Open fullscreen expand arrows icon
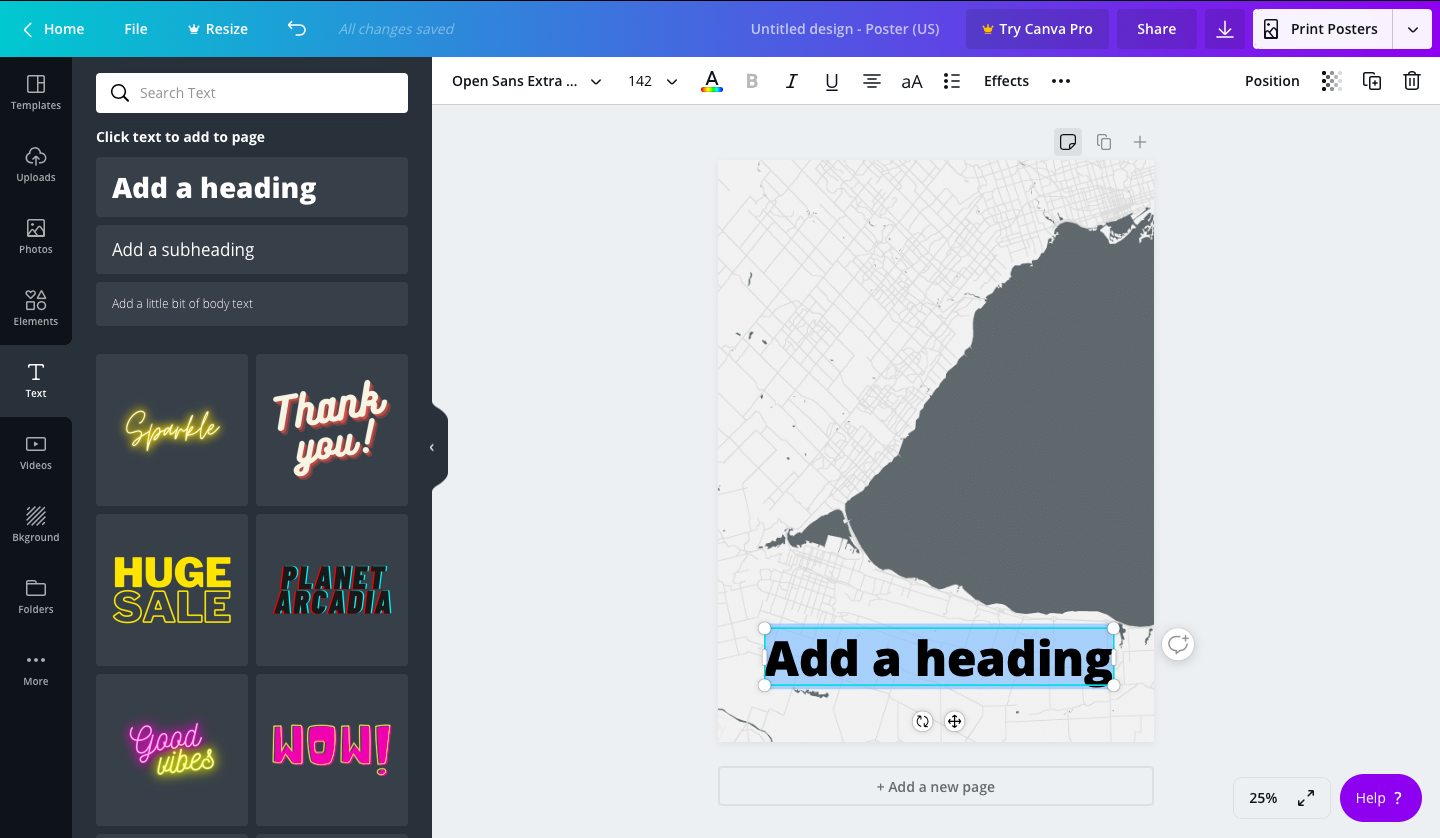 click(1306, 798)
